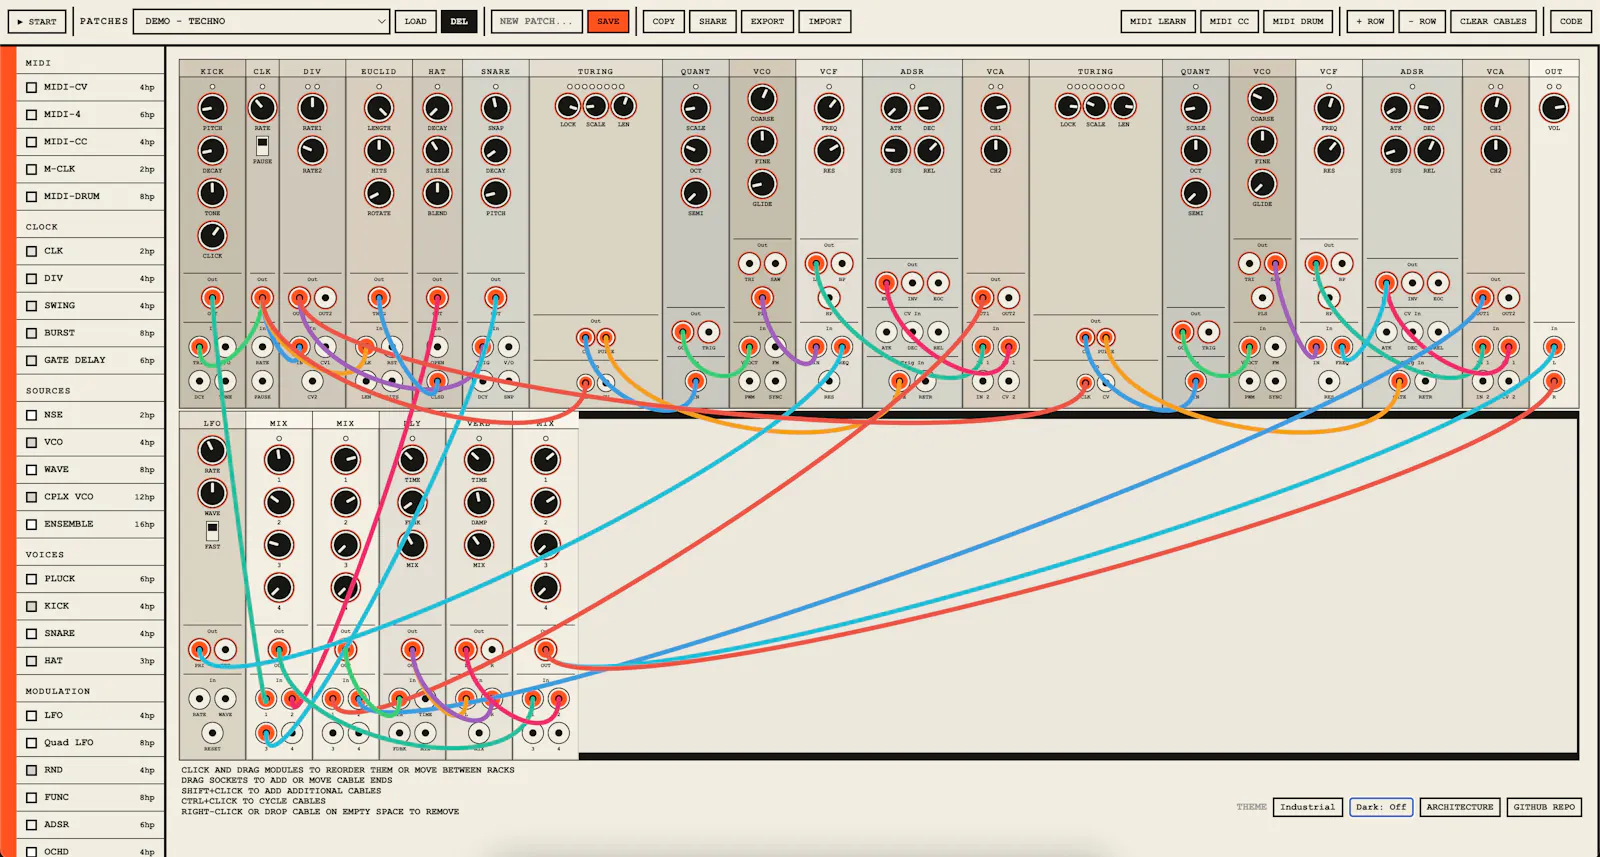Screen dimensions: 1600x857
Task: Click the LFO module's RESET jack
Action: click(212, 733)
